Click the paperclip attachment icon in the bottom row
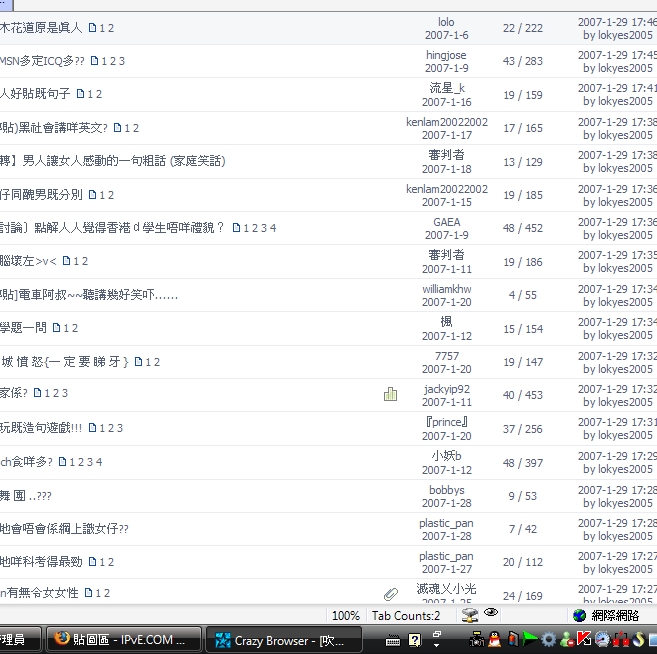The height and width of the screenshot is (654, 657). tap(391, 594)
